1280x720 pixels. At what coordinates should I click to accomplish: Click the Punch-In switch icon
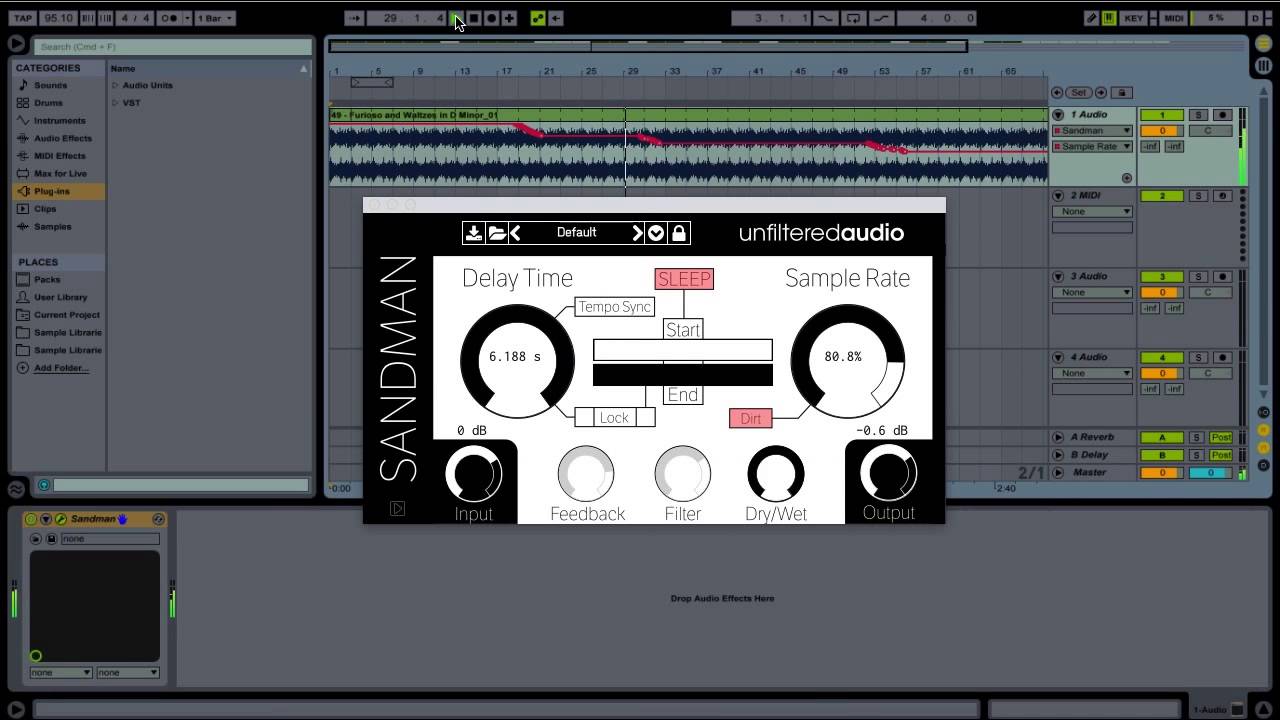(x=826, y=18)
